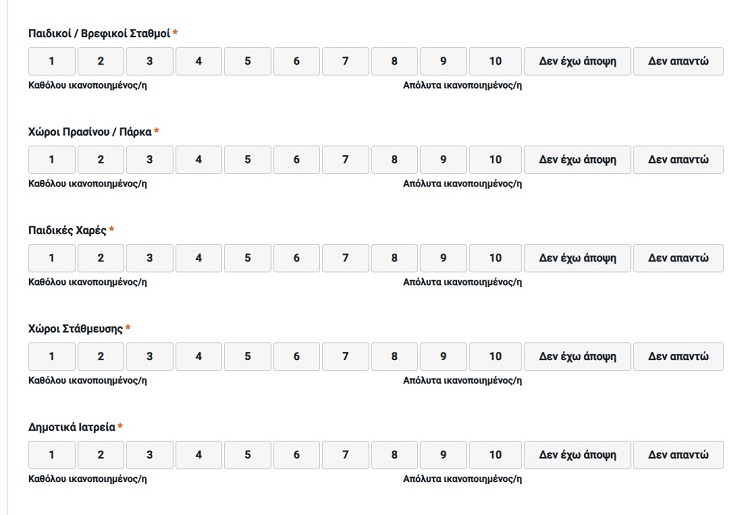This screenshot has width=744, height=515.
Task: Select rating 8 for Χώροι Στάθμευσης
Action: (394, 356)
